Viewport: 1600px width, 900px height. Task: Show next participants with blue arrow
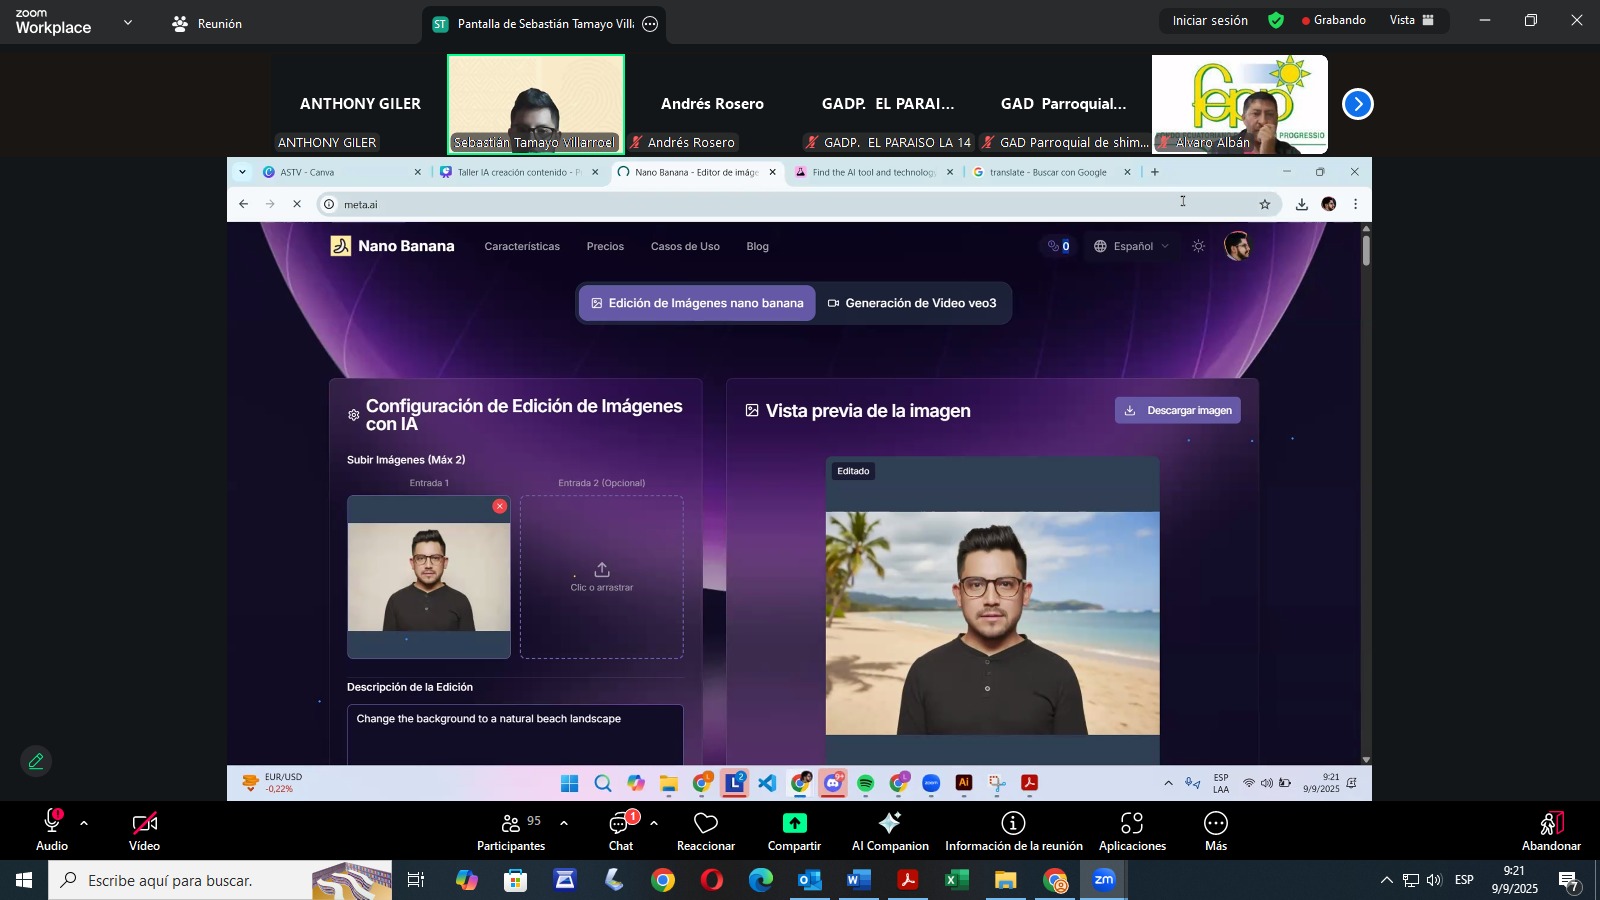(x=1357, y=104)
